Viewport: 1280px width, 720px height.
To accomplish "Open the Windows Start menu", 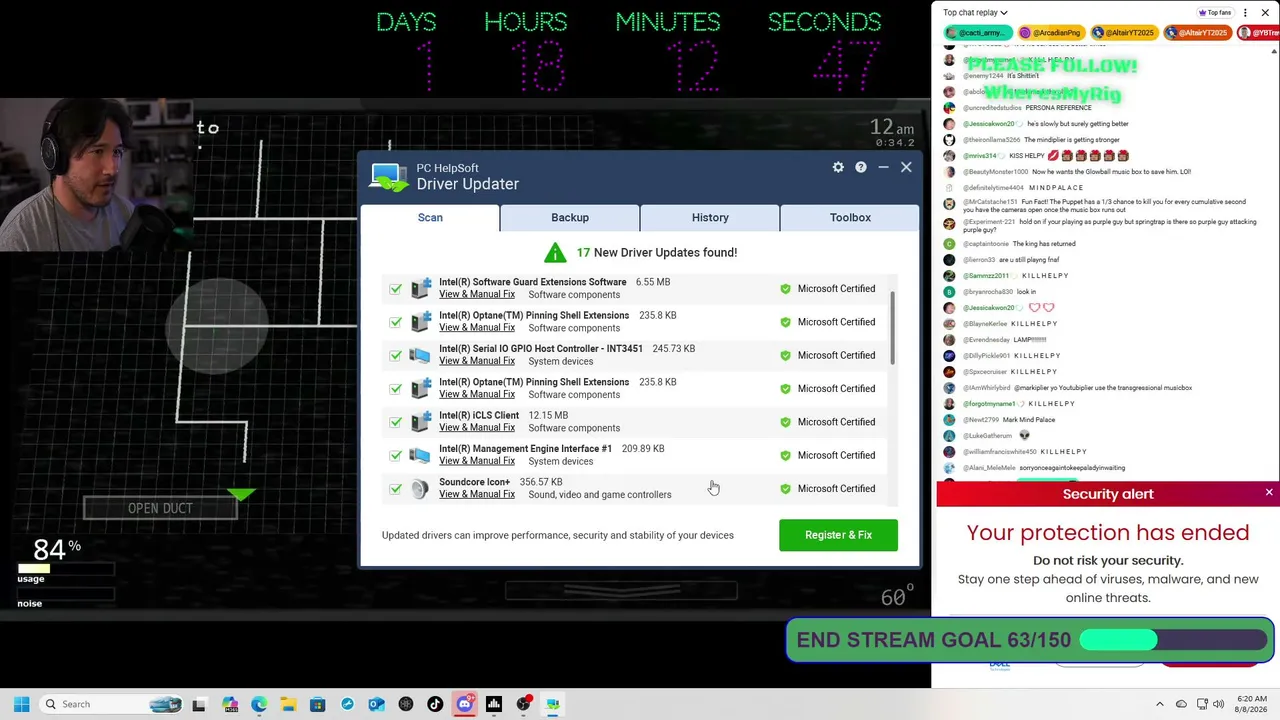I will pos(21,704).
